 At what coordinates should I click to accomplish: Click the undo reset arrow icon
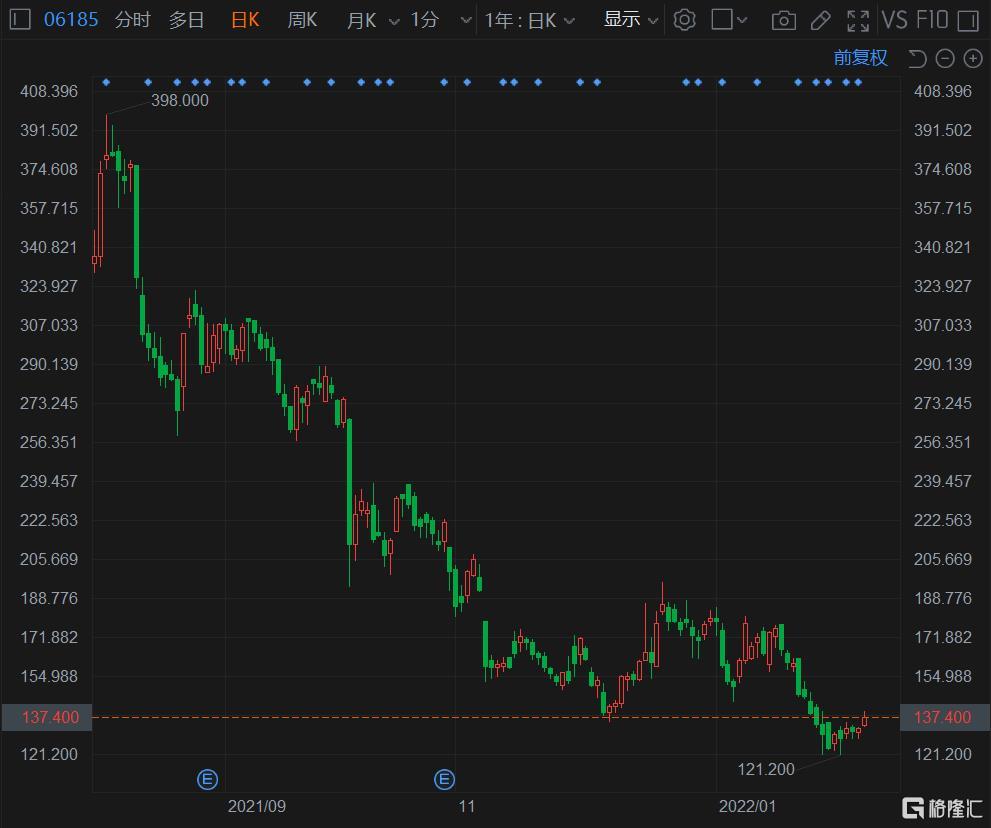[x=917, y=59]
